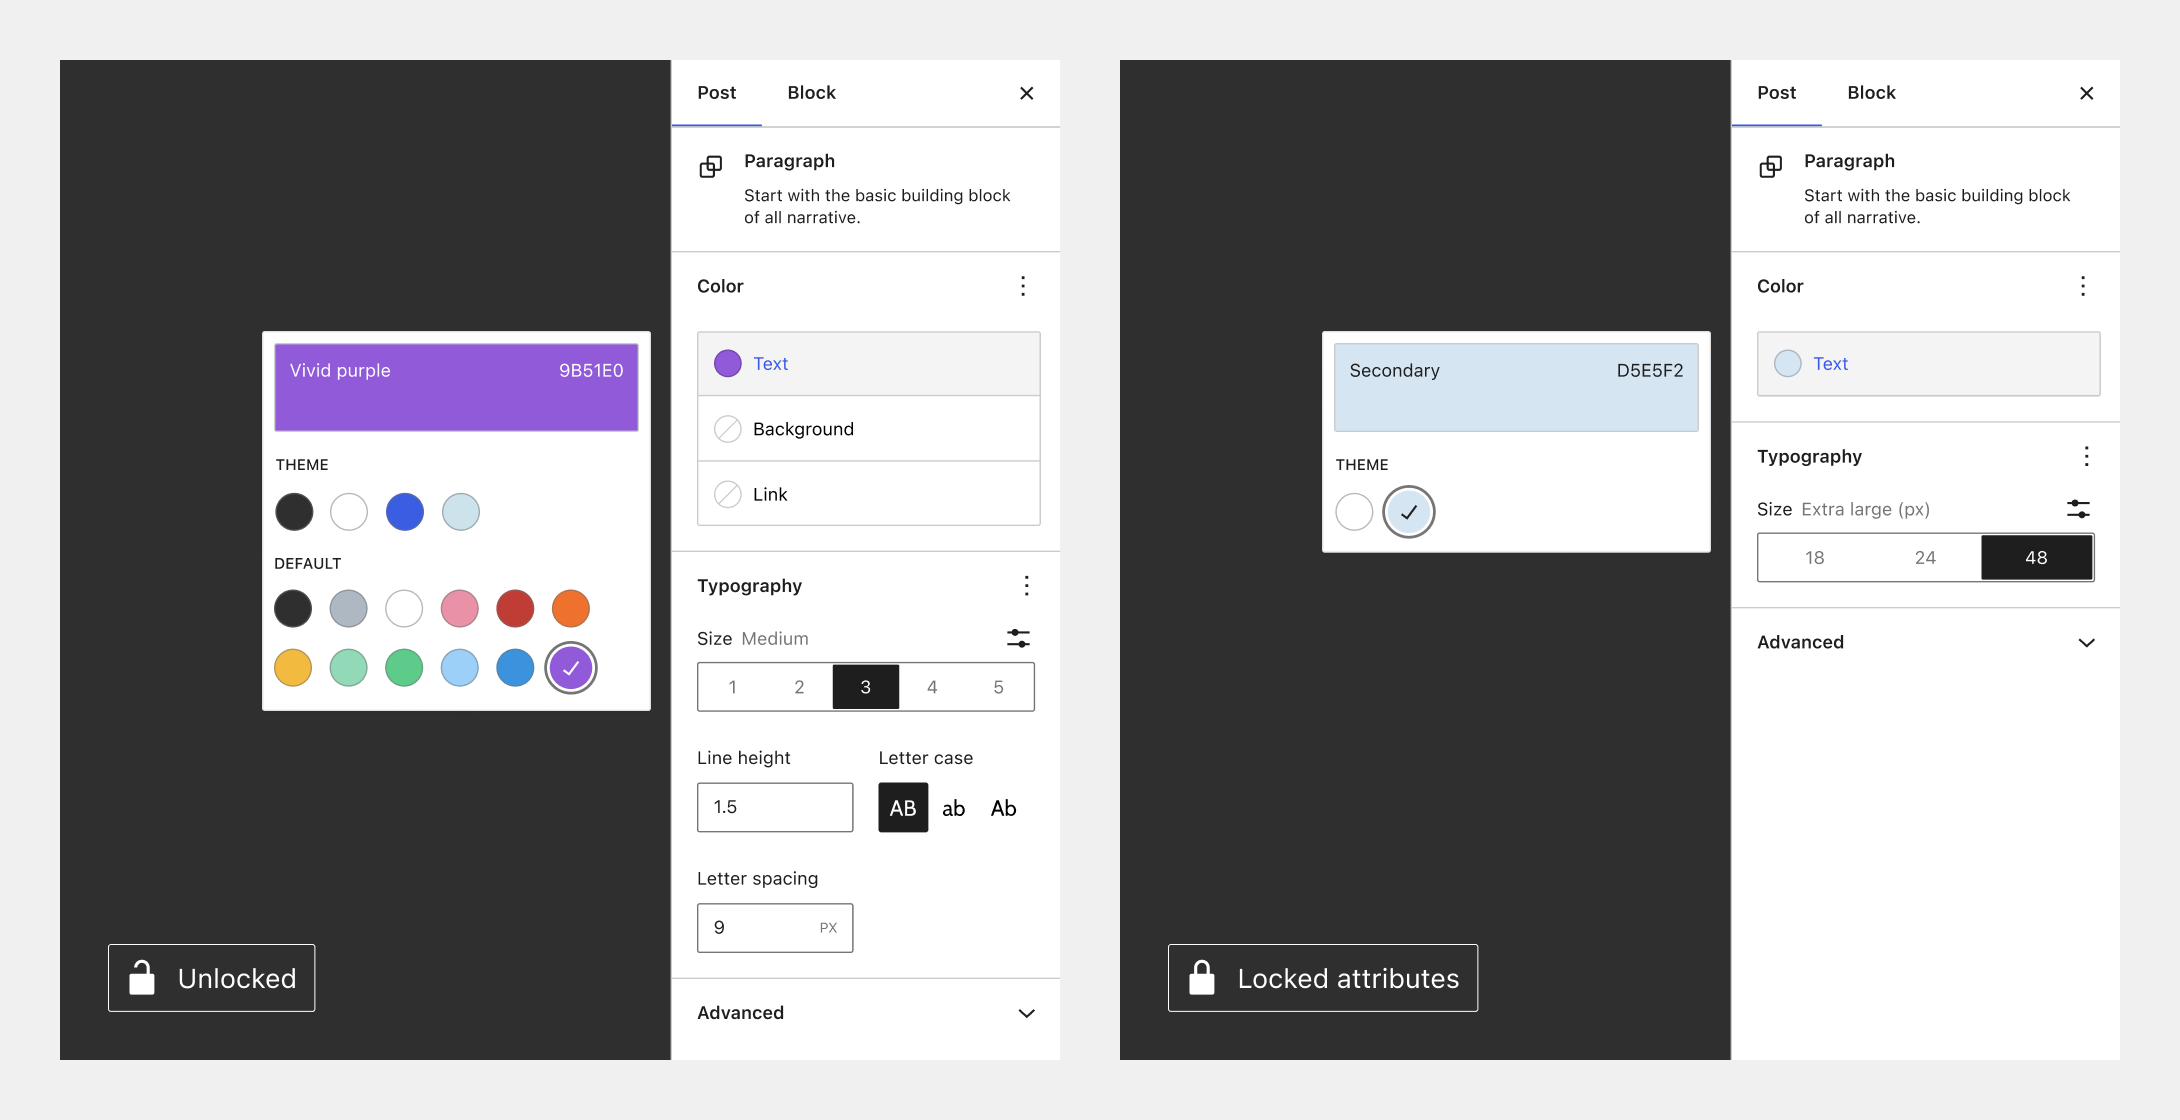Image resolution: width=2180 pixels, height=1120 pixels.
Task: Open Typography options menu in left panel
Action: [1026, 586]
